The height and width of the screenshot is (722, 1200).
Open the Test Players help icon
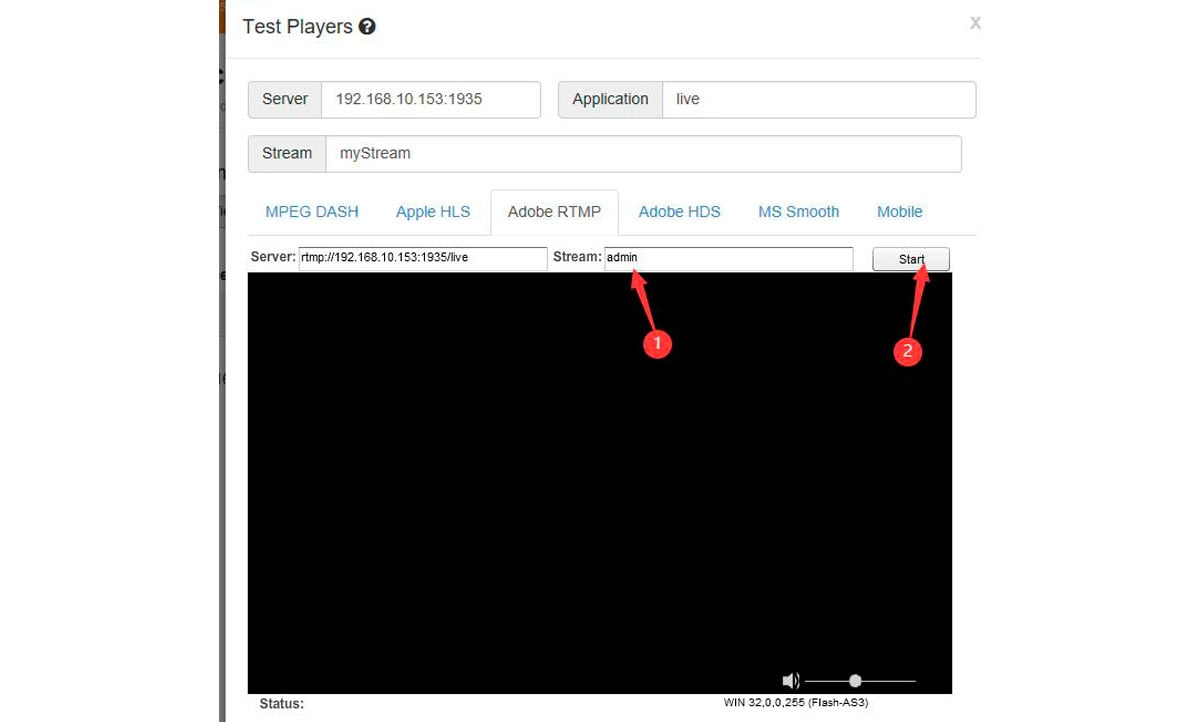point(367,27)
